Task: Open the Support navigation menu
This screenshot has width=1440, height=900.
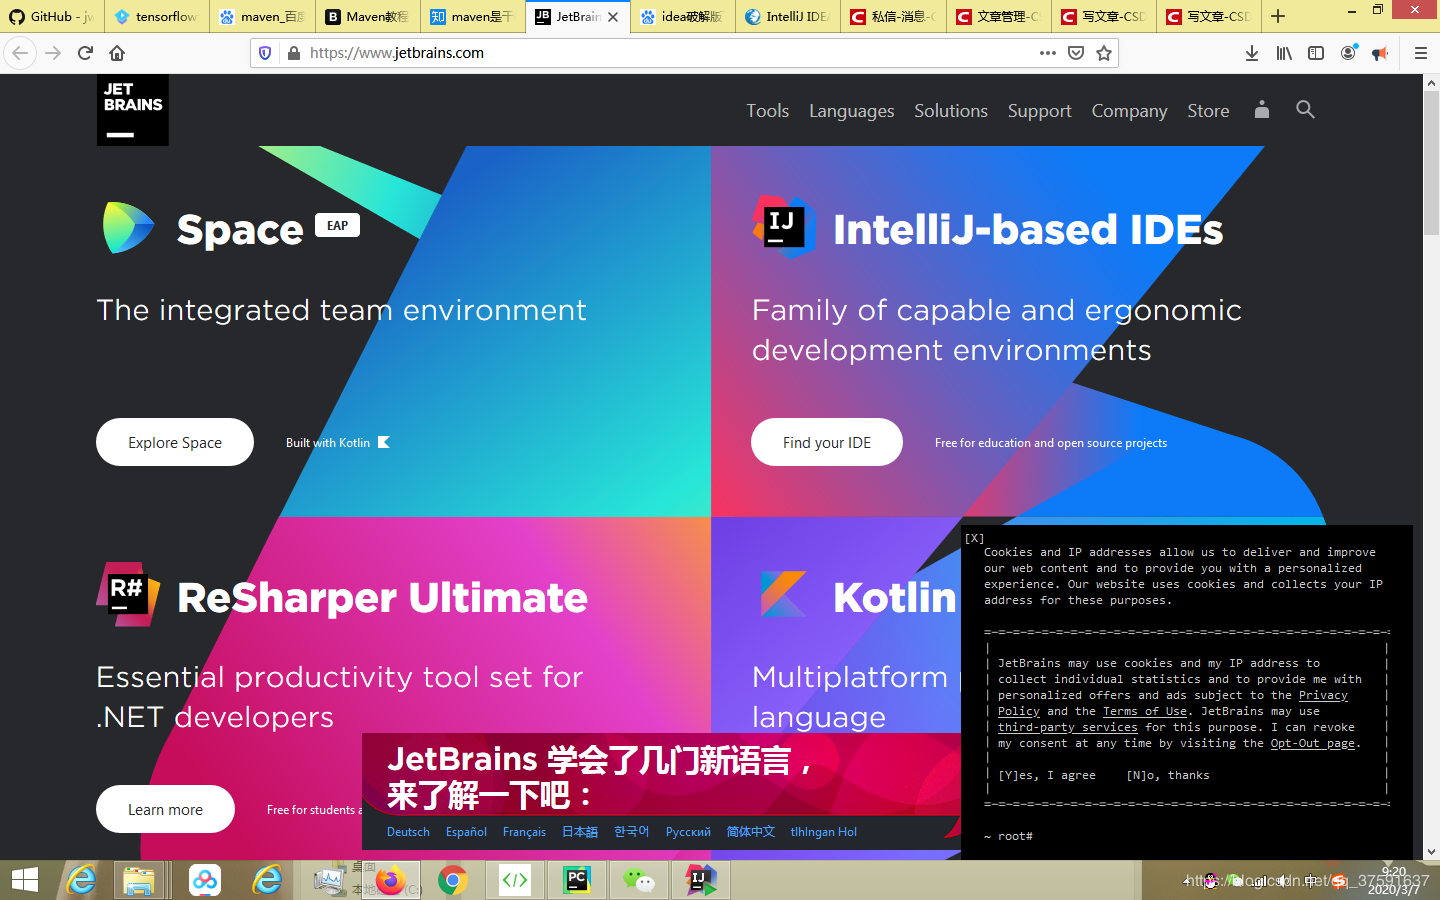Action: (x=1040, y=111)
